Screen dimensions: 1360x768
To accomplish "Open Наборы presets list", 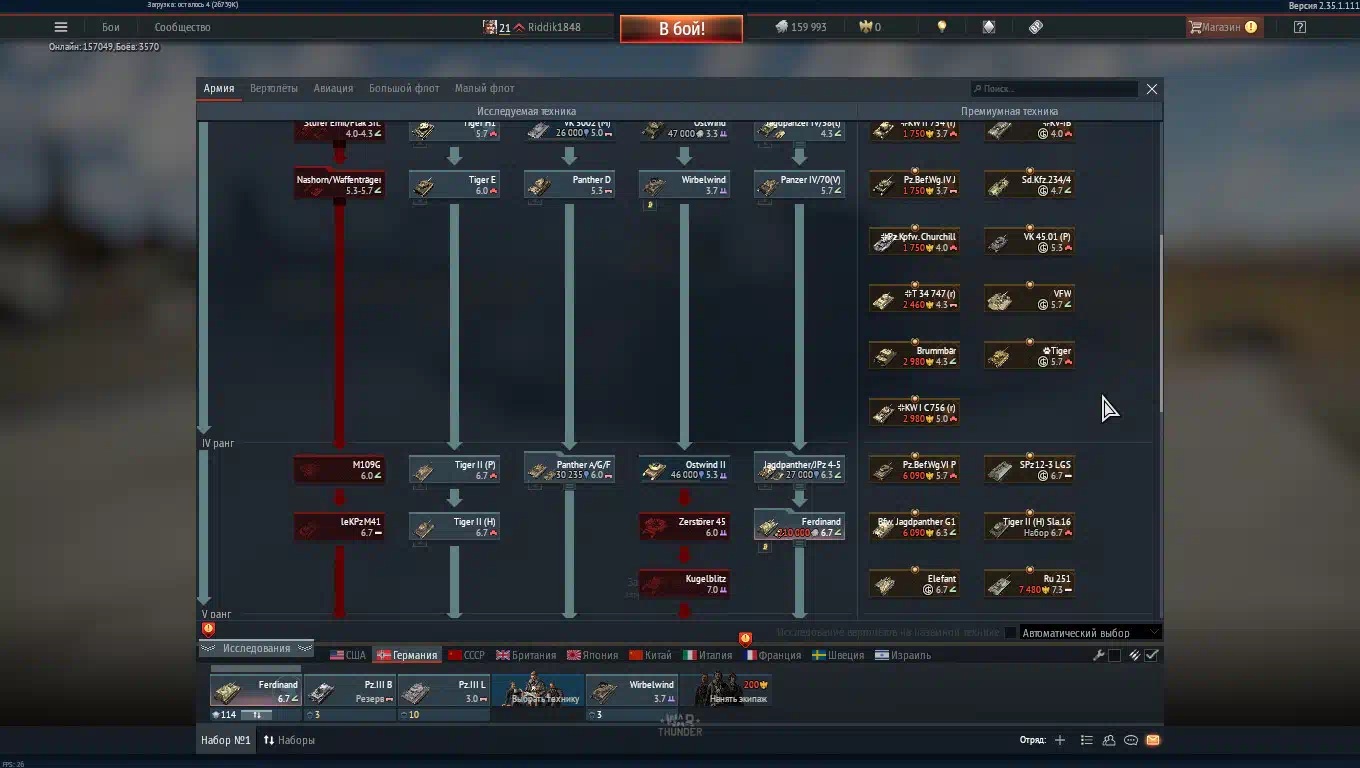I will 289,740.
